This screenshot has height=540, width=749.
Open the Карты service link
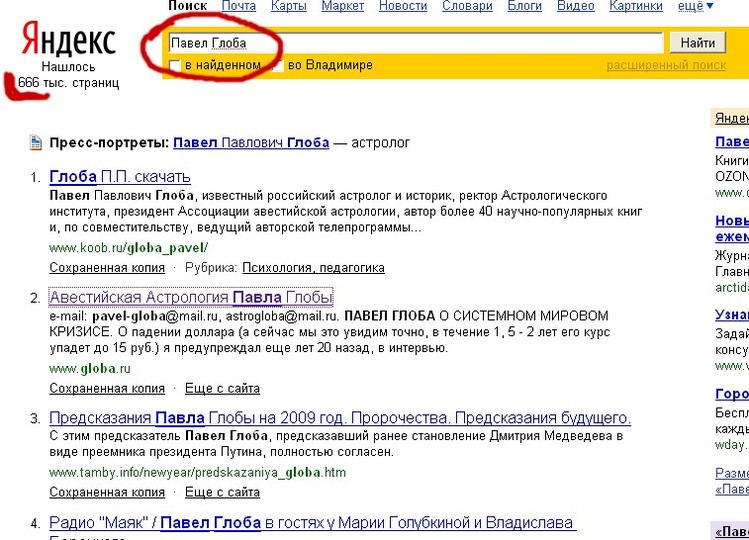point(289,6)
